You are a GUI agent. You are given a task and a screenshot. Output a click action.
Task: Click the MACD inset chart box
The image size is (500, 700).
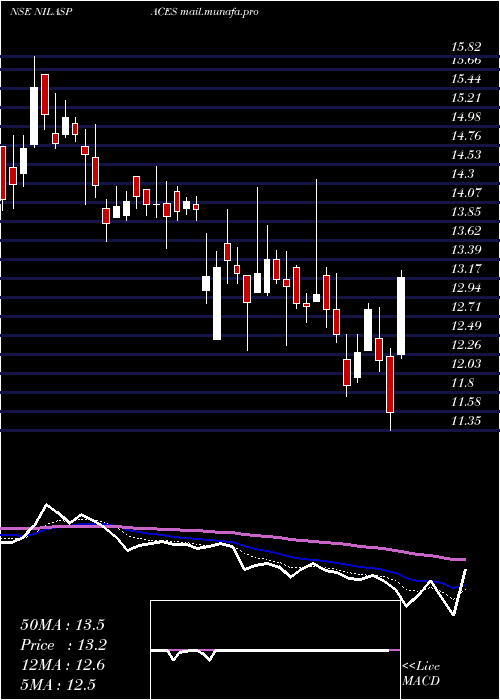tap(275, 650)
